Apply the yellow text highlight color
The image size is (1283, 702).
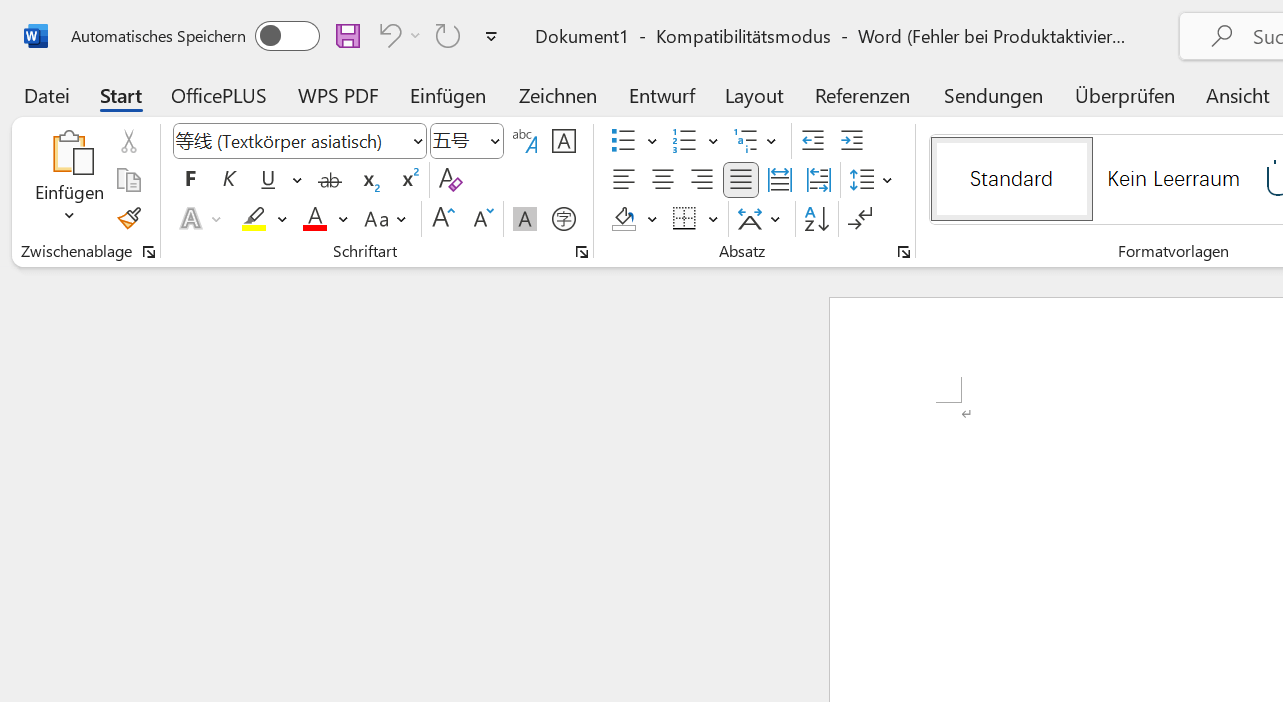point(254,219)
